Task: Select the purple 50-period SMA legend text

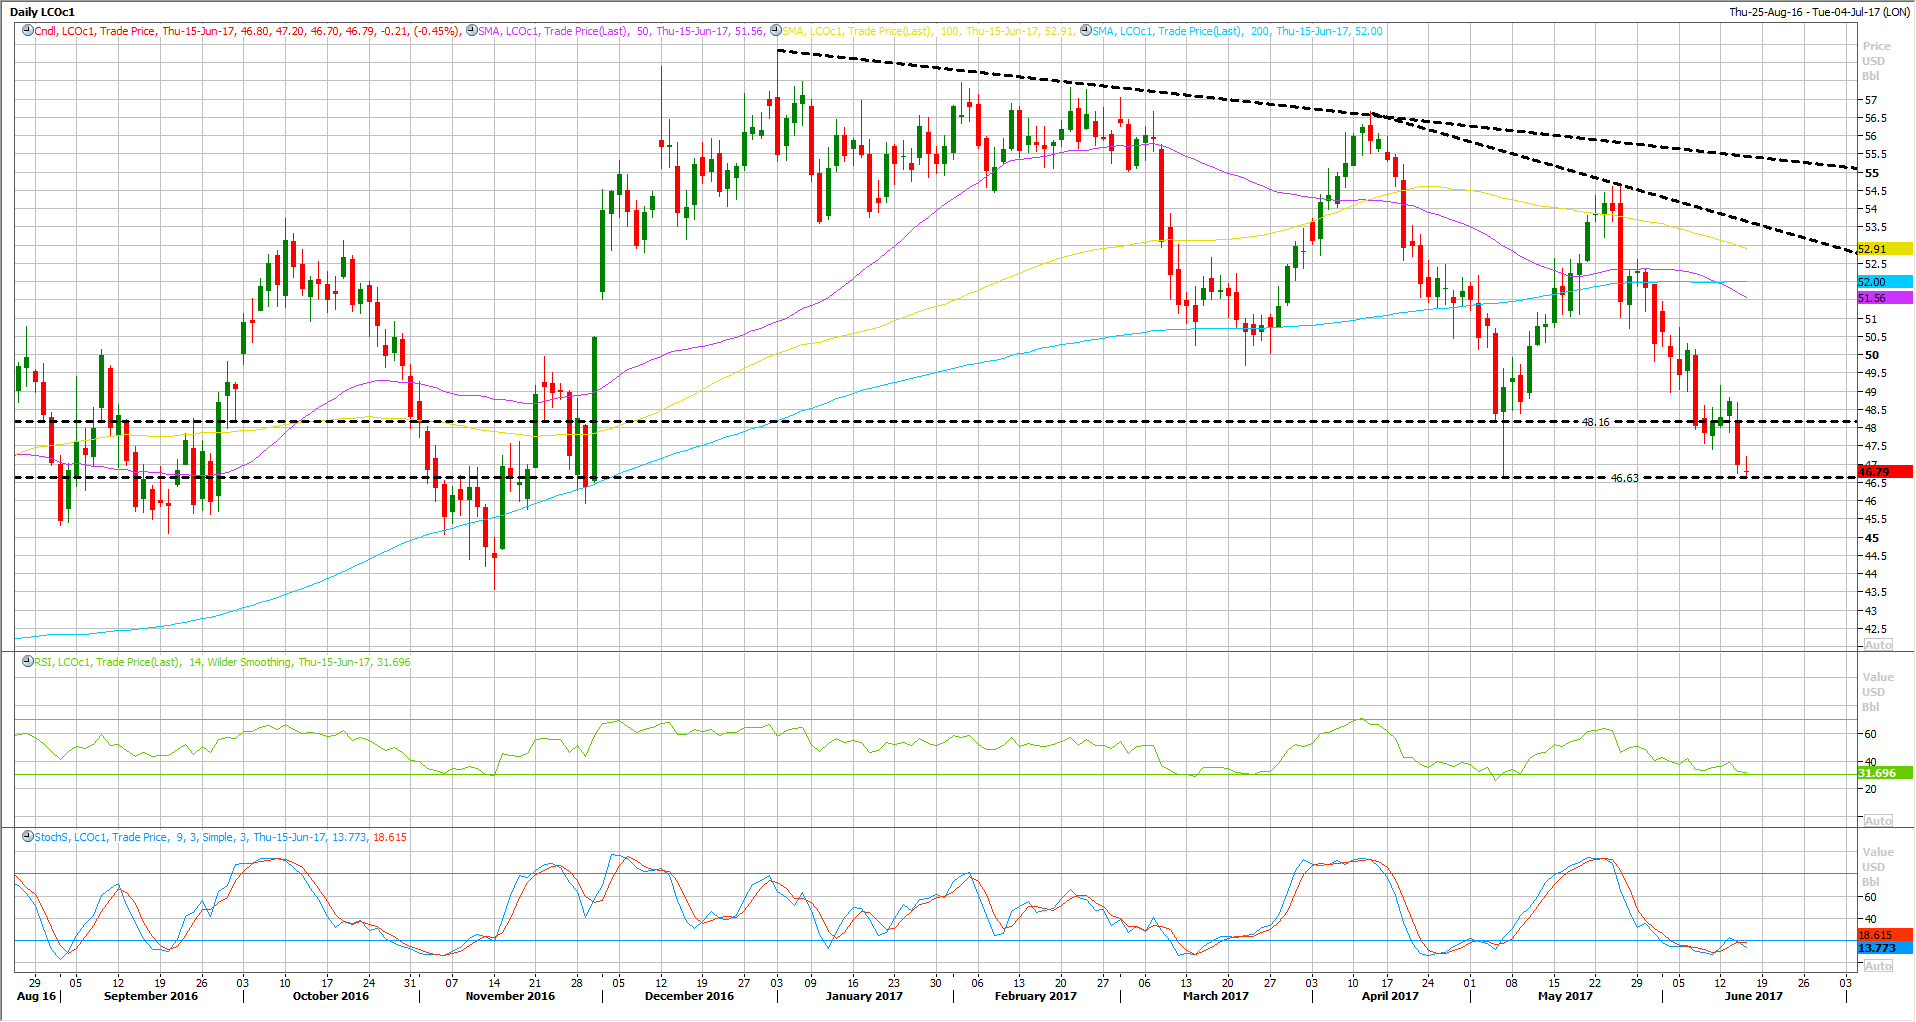Action: tap(622, 31)
